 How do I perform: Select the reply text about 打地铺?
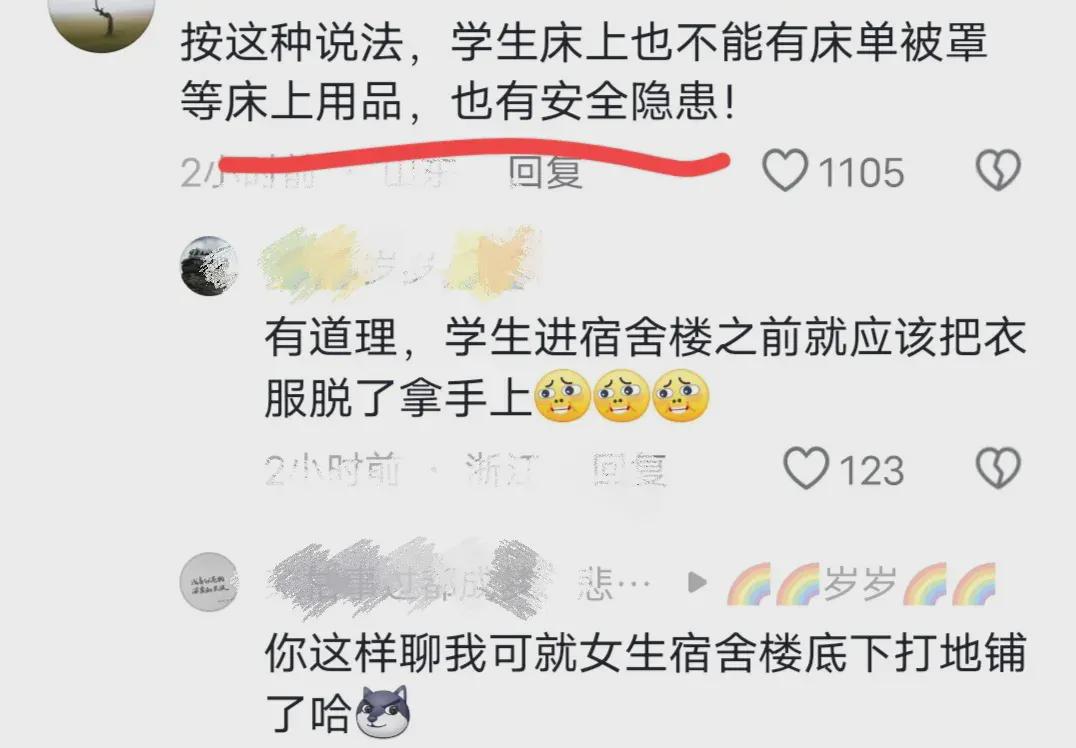click(x=645, y=682)
